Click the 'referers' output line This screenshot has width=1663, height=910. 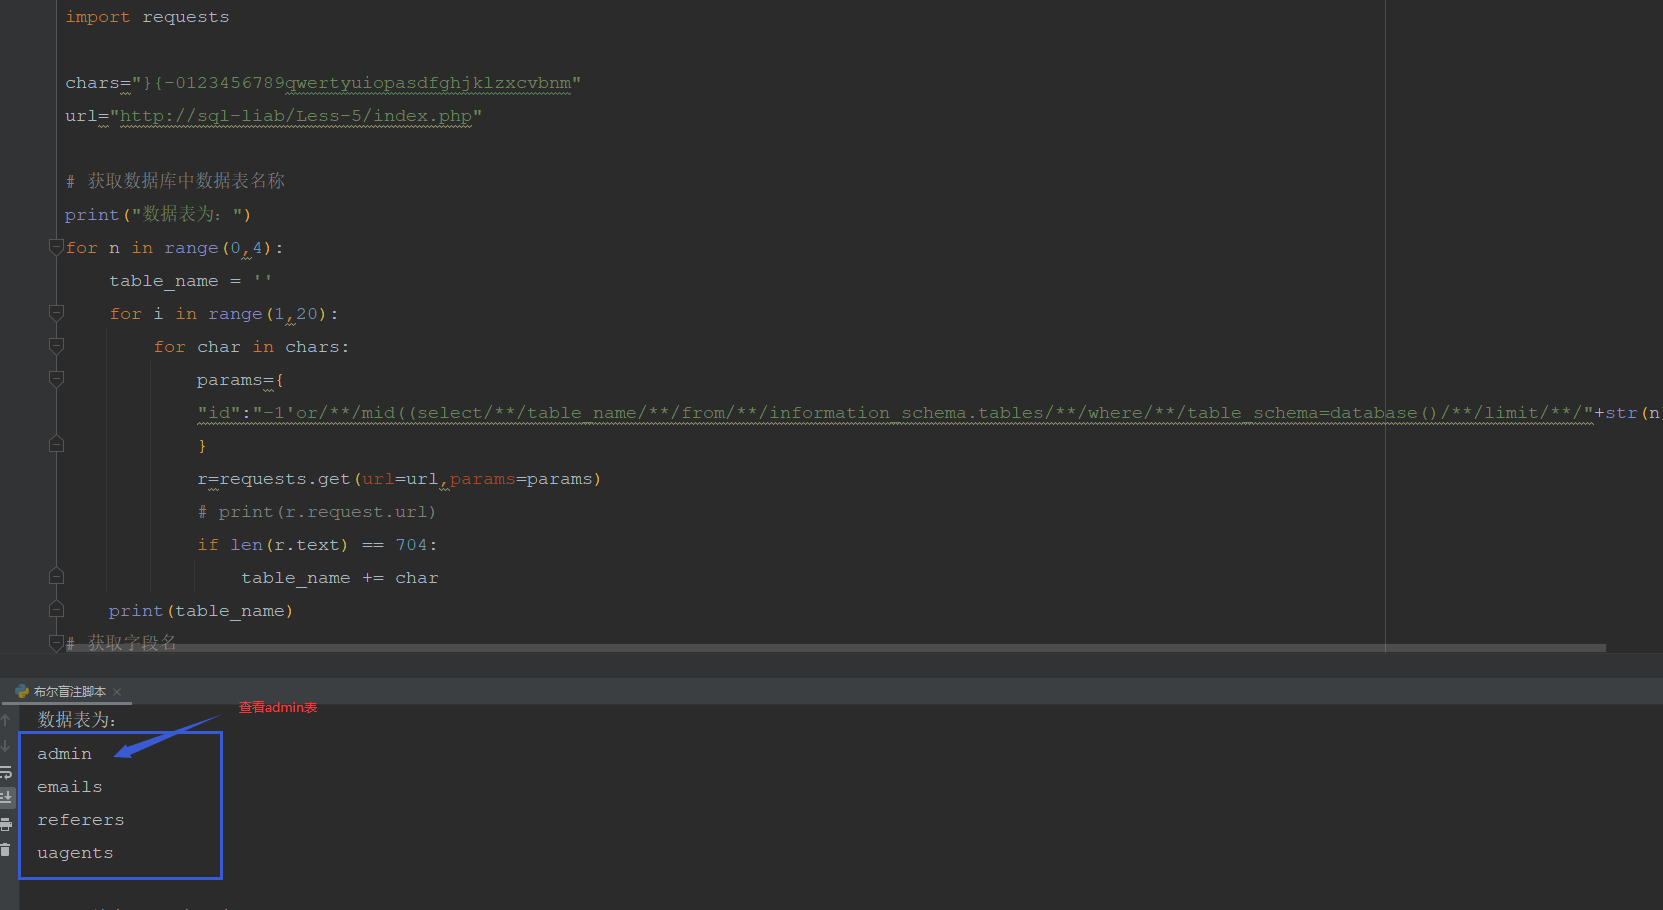pyautogui.click(x=81, y=820)
